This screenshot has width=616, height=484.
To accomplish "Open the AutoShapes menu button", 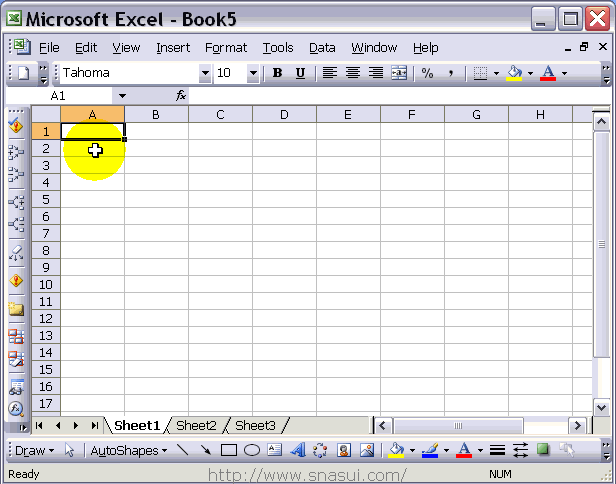I will tap(129, 450).
